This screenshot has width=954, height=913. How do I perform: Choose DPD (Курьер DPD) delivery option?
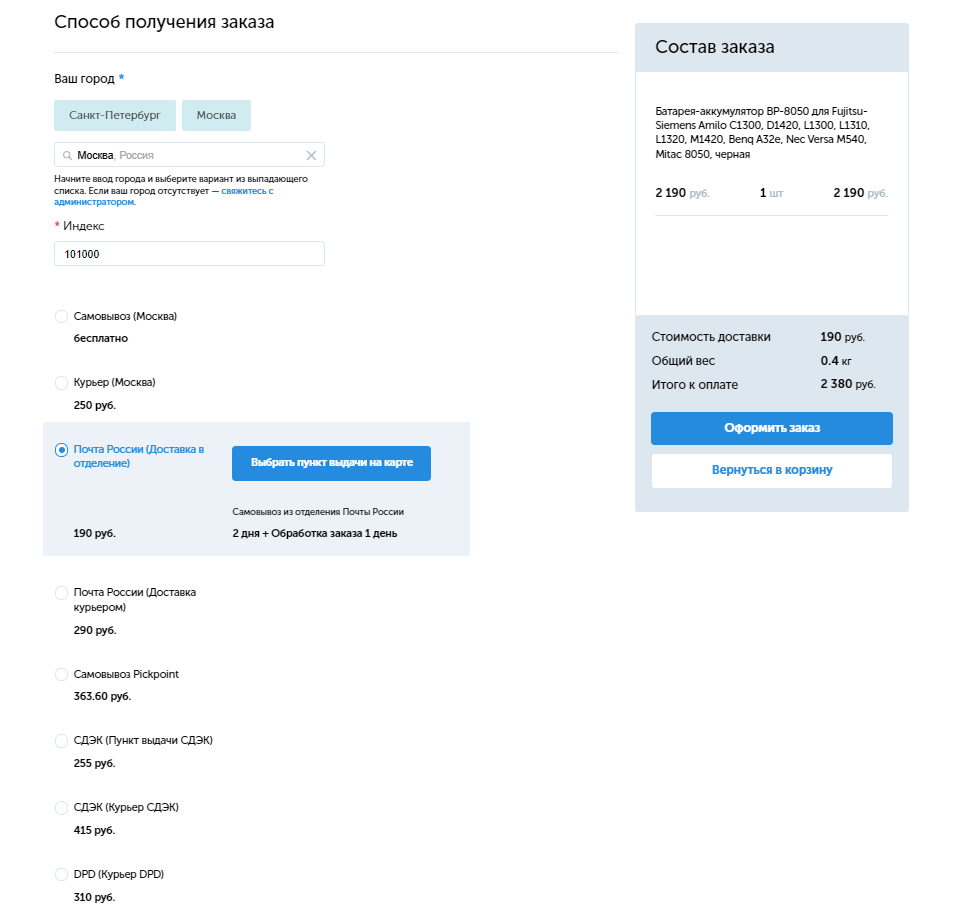[61, 875]
